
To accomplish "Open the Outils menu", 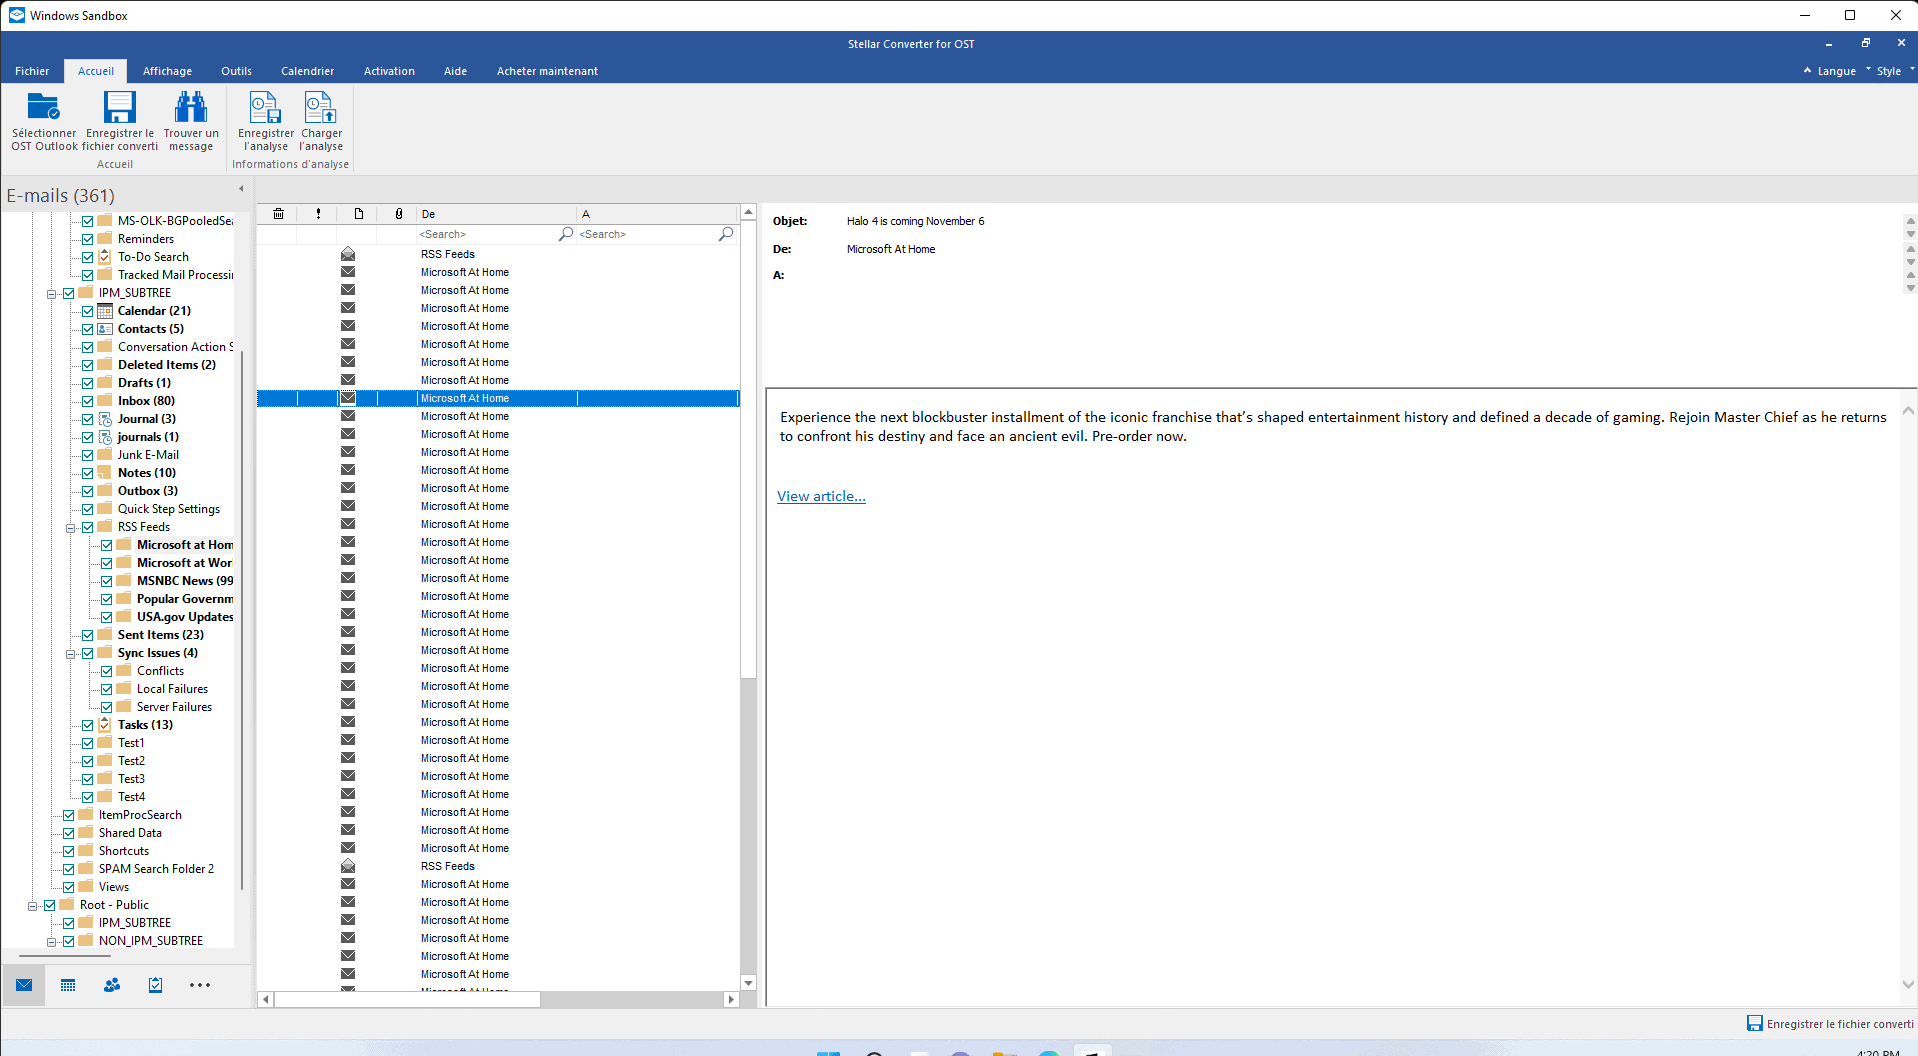I will click(235, 70).
